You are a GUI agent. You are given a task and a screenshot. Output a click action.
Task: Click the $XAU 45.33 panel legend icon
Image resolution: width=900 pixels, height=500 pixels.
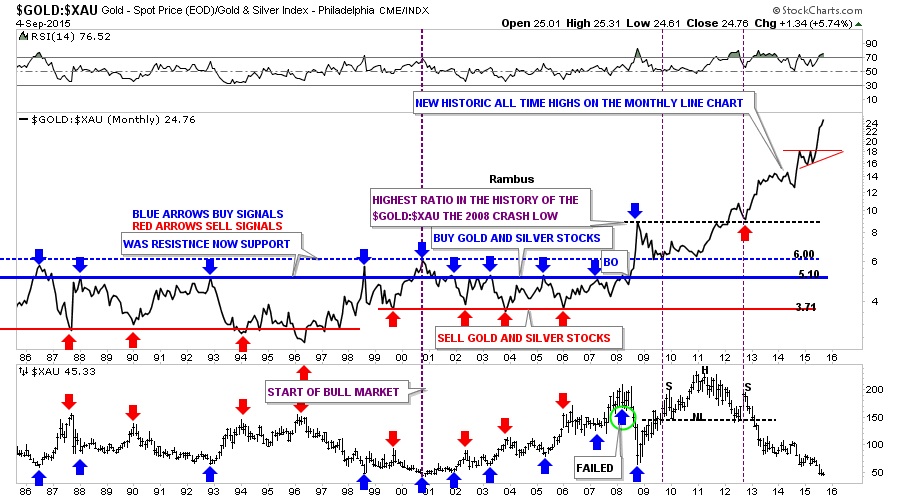tap(22, 371)
